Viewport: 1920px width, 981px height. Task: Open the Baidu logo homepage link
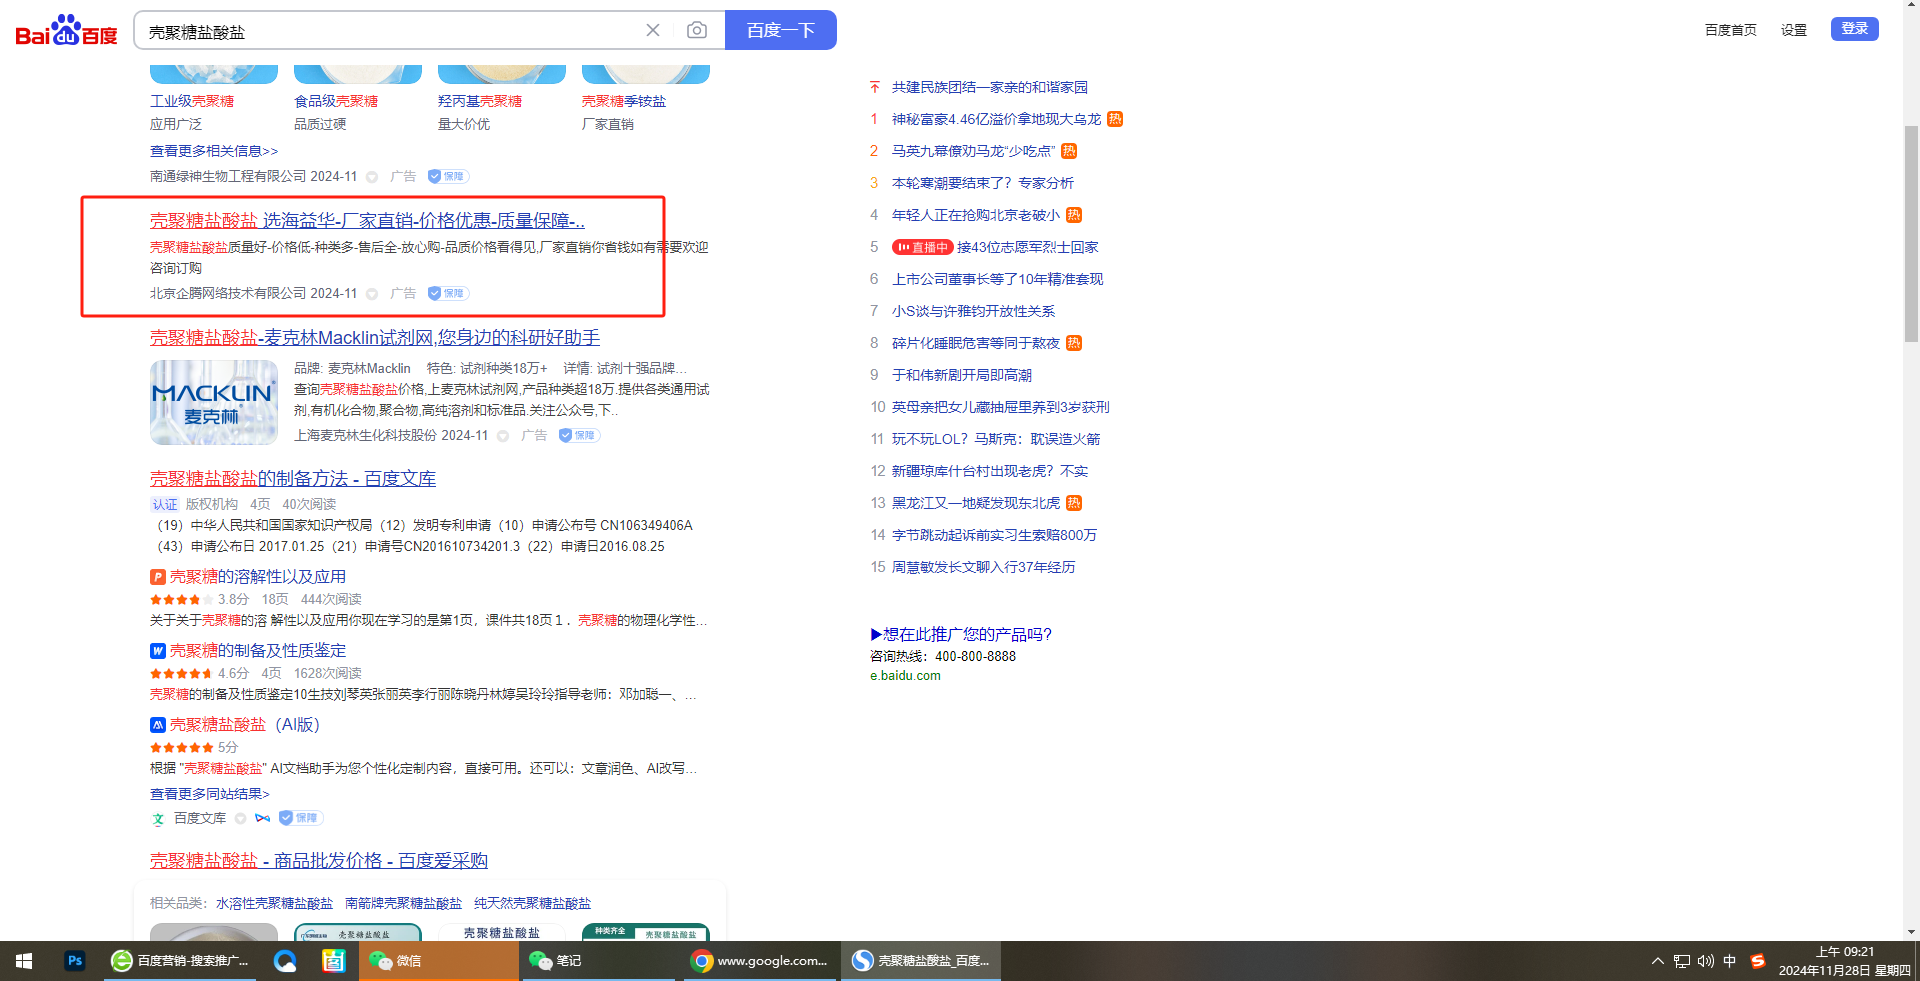point(66,30)
